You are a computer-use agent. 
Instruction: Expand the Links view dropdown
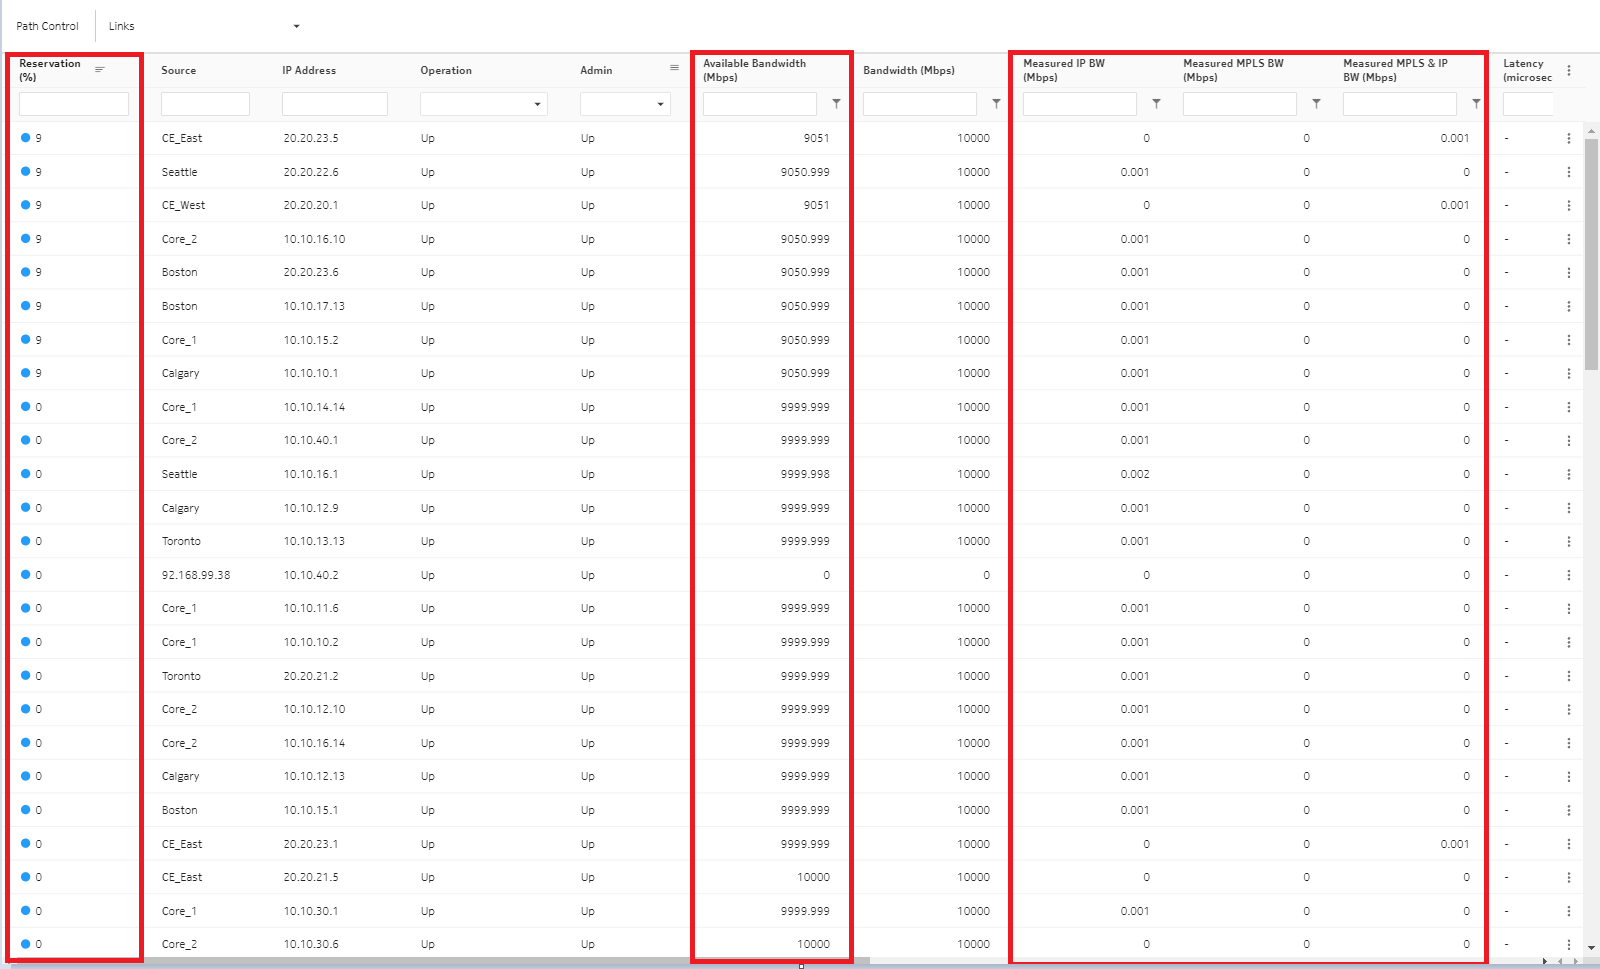[x=296, y=26]
